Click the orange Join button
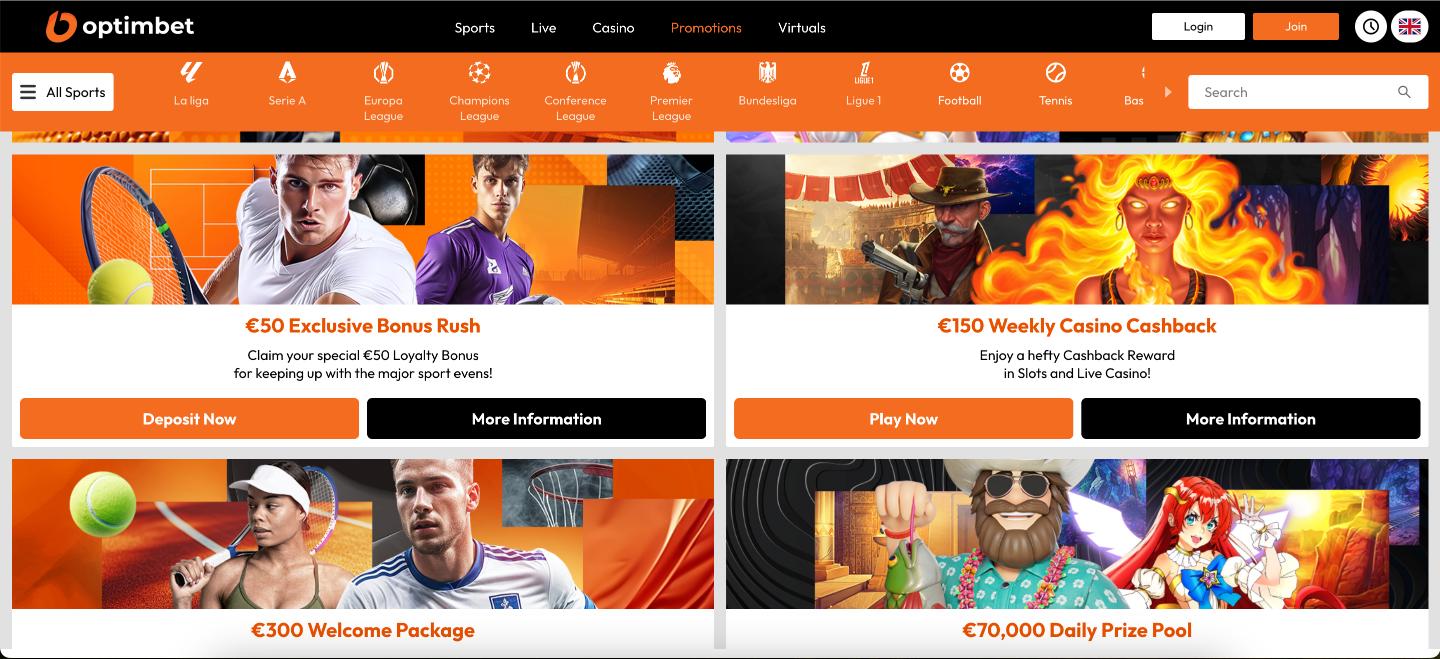The width and height of the screenshot is (1440, 659). pos(1296,26)
